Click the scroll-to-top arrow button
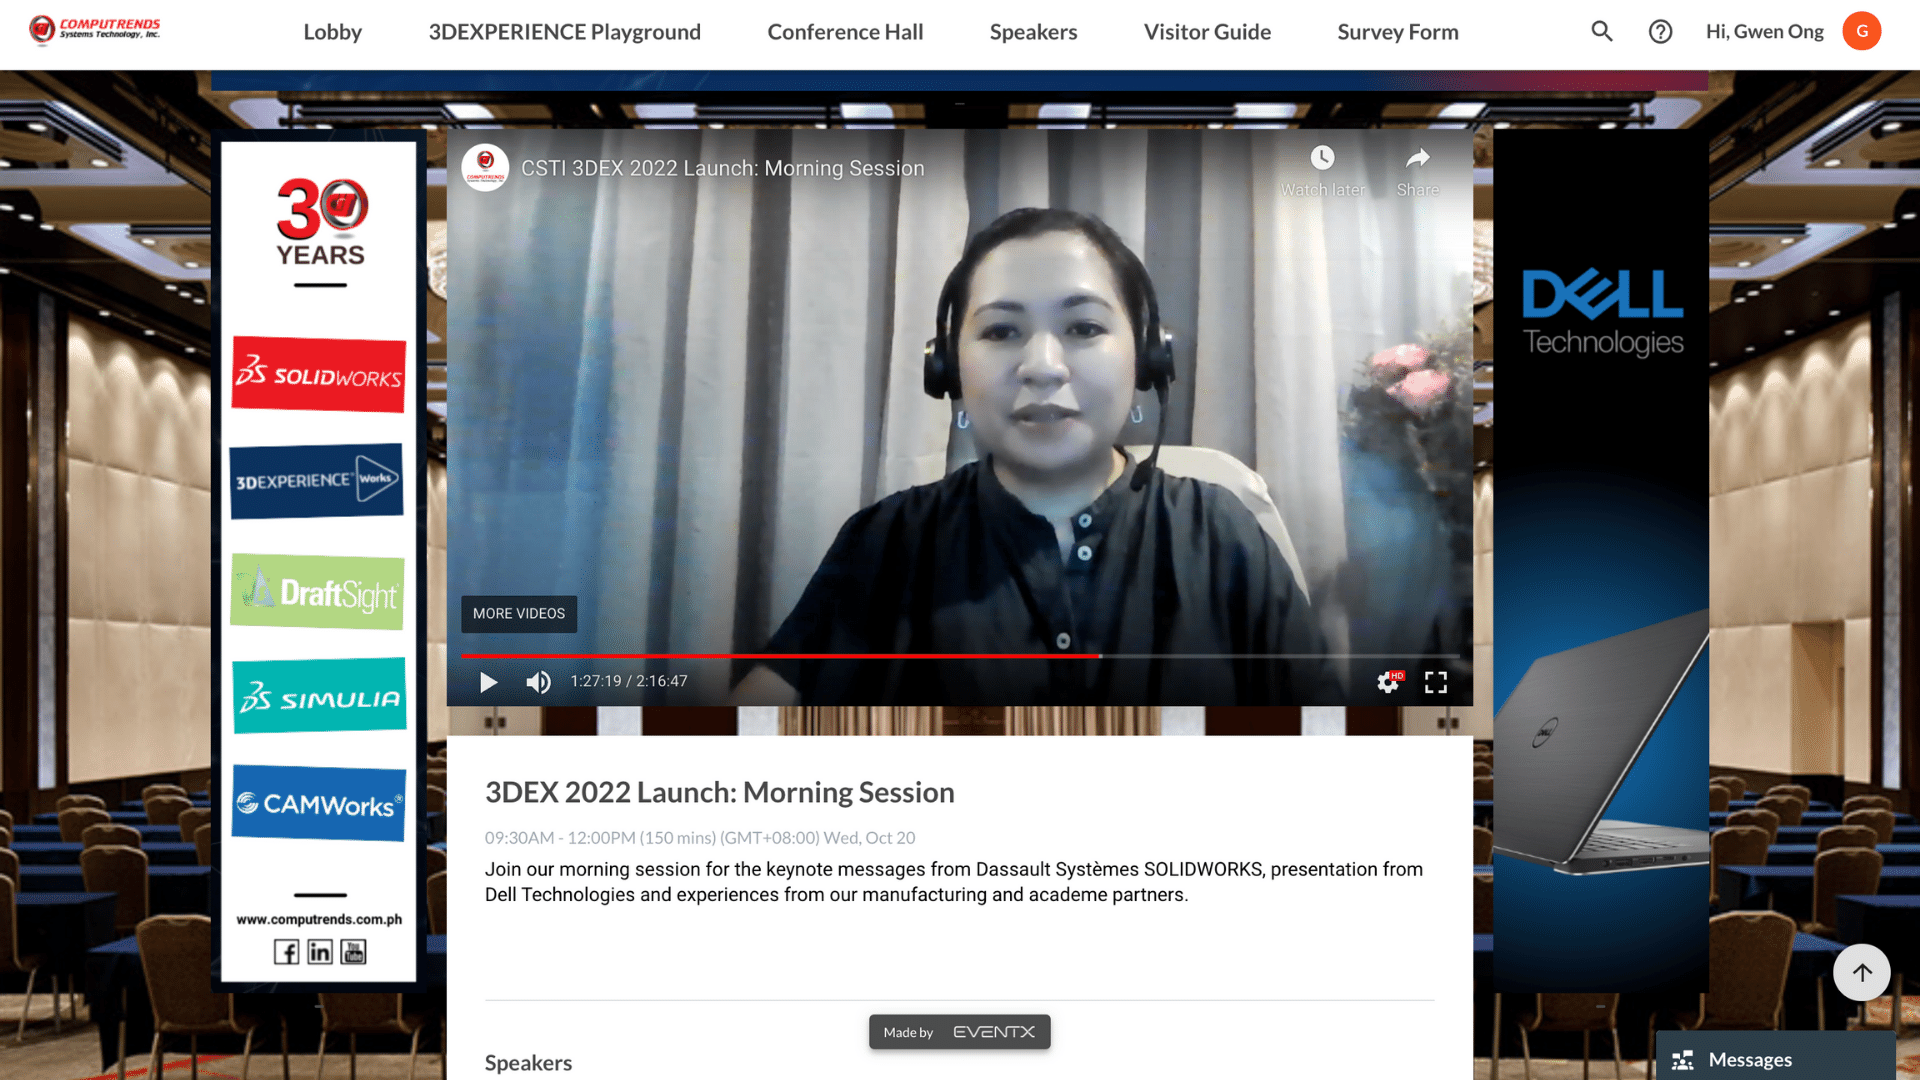The width and height of the screenshot is (1920, 1080). coord(1861,972)
